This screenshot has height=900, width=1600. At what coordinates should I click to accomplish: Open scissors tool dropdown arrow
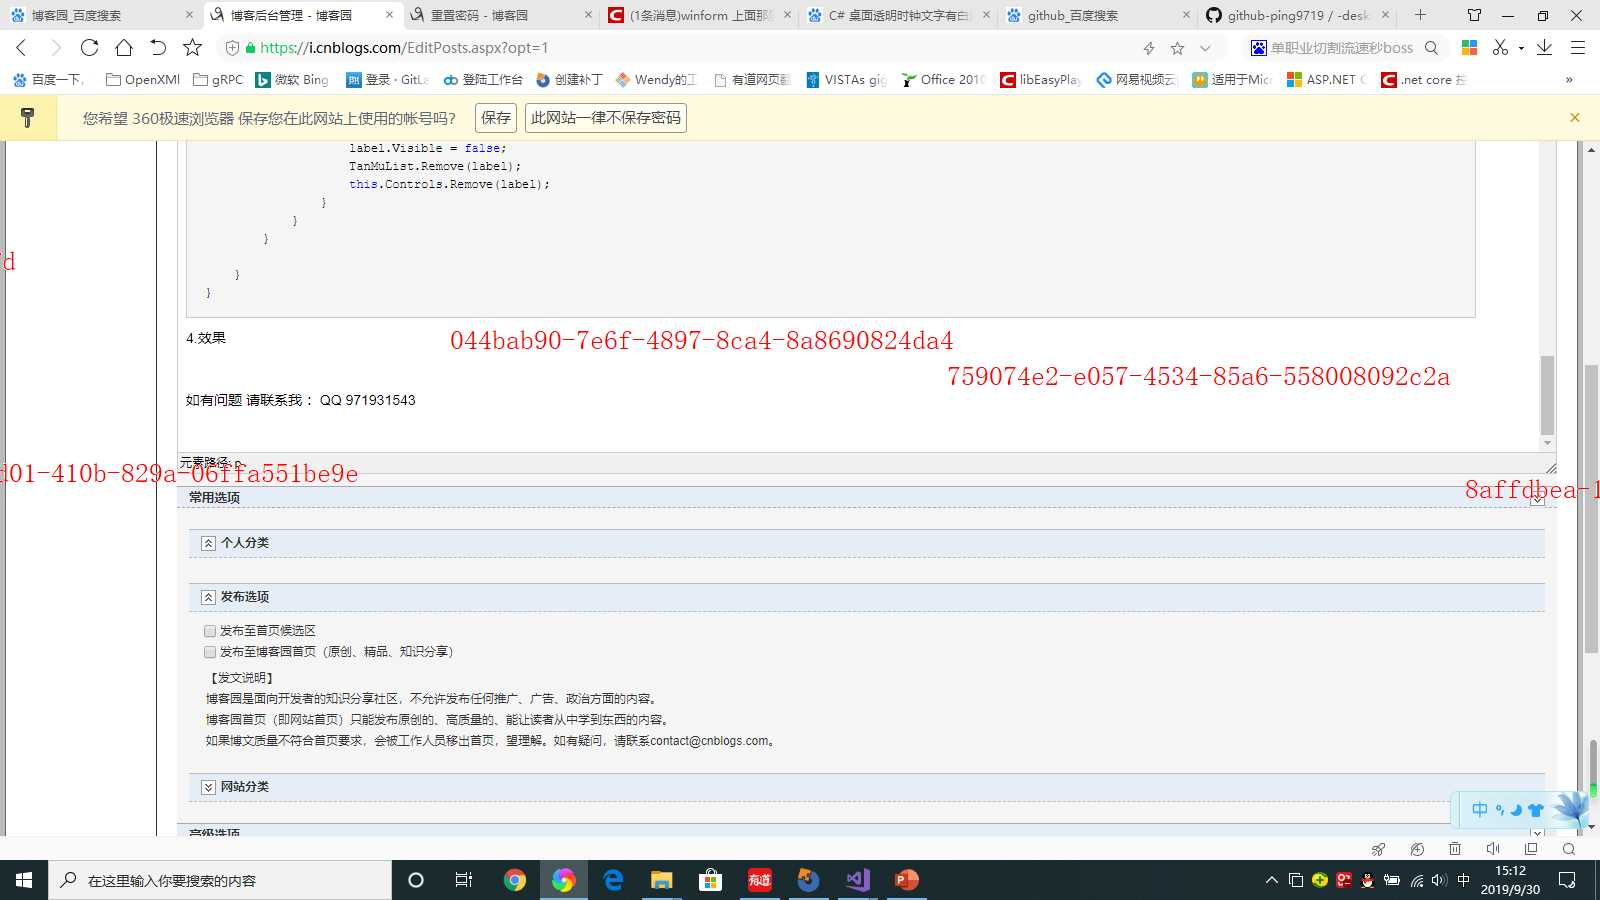[1521, 48]
